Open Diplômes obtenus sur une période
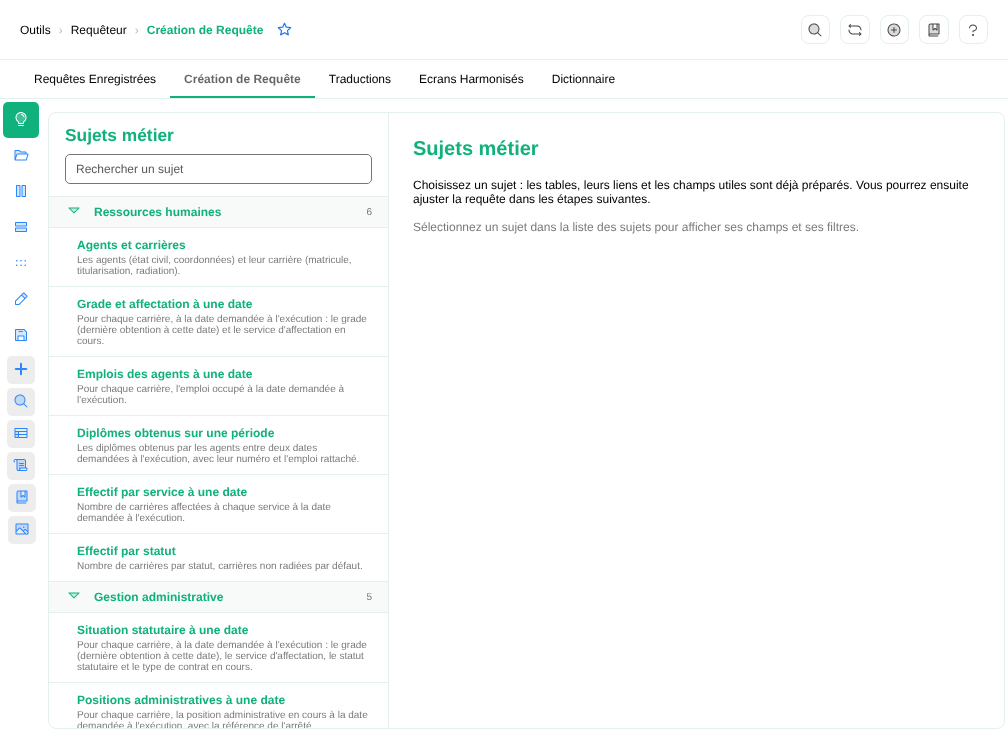 point(219,446)
